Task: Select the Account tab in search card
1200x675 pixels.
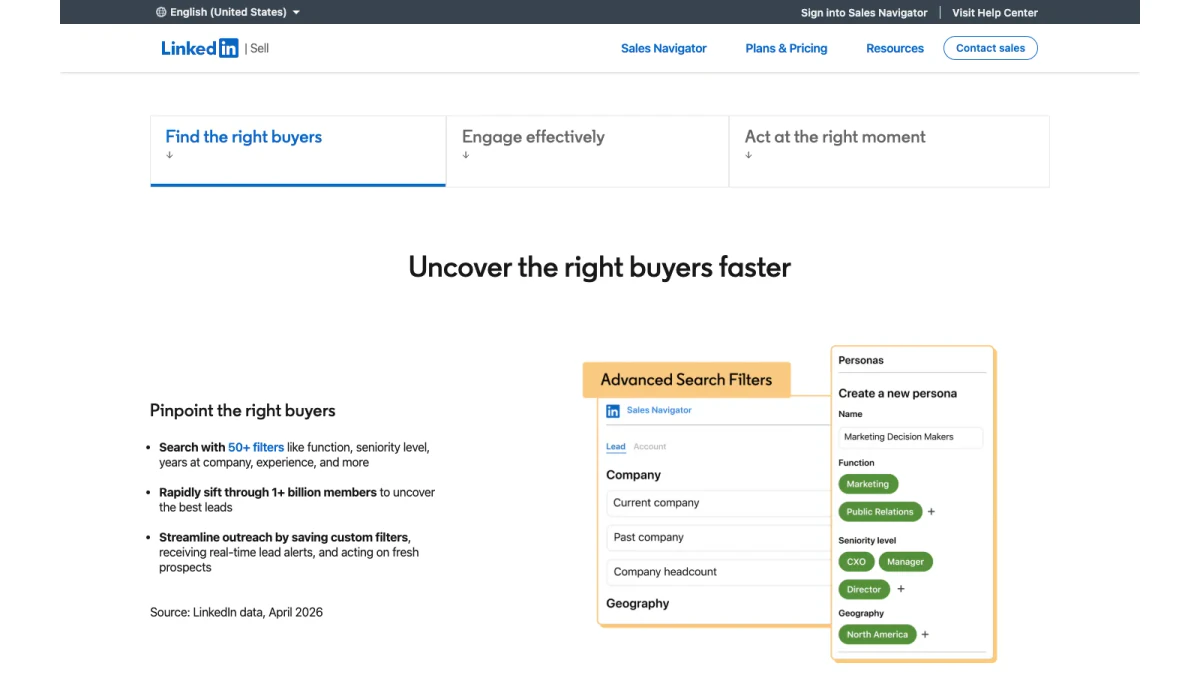Action: click(650, 447)
